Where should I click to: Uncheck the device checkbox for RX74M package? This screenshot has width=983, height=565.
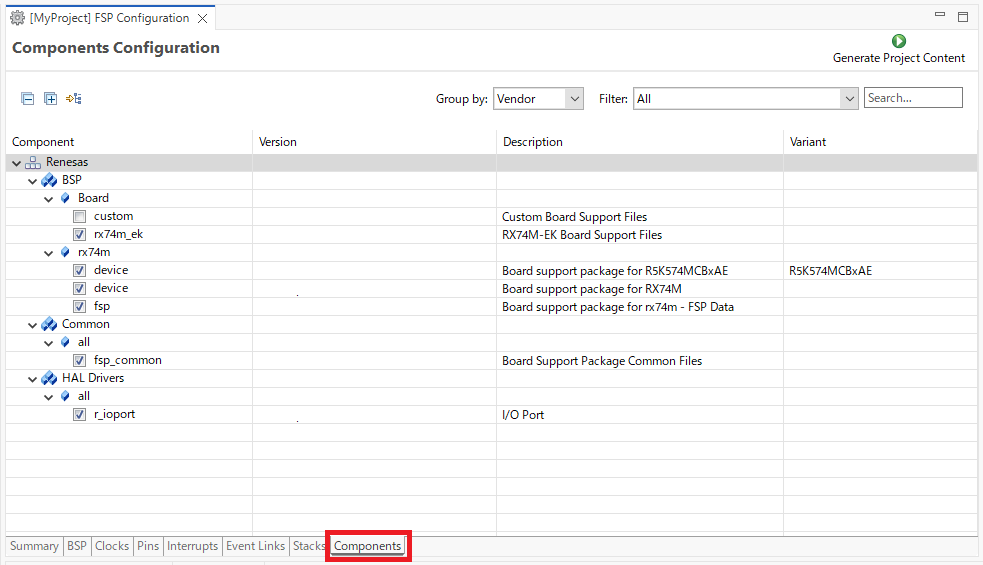[80, 288]
